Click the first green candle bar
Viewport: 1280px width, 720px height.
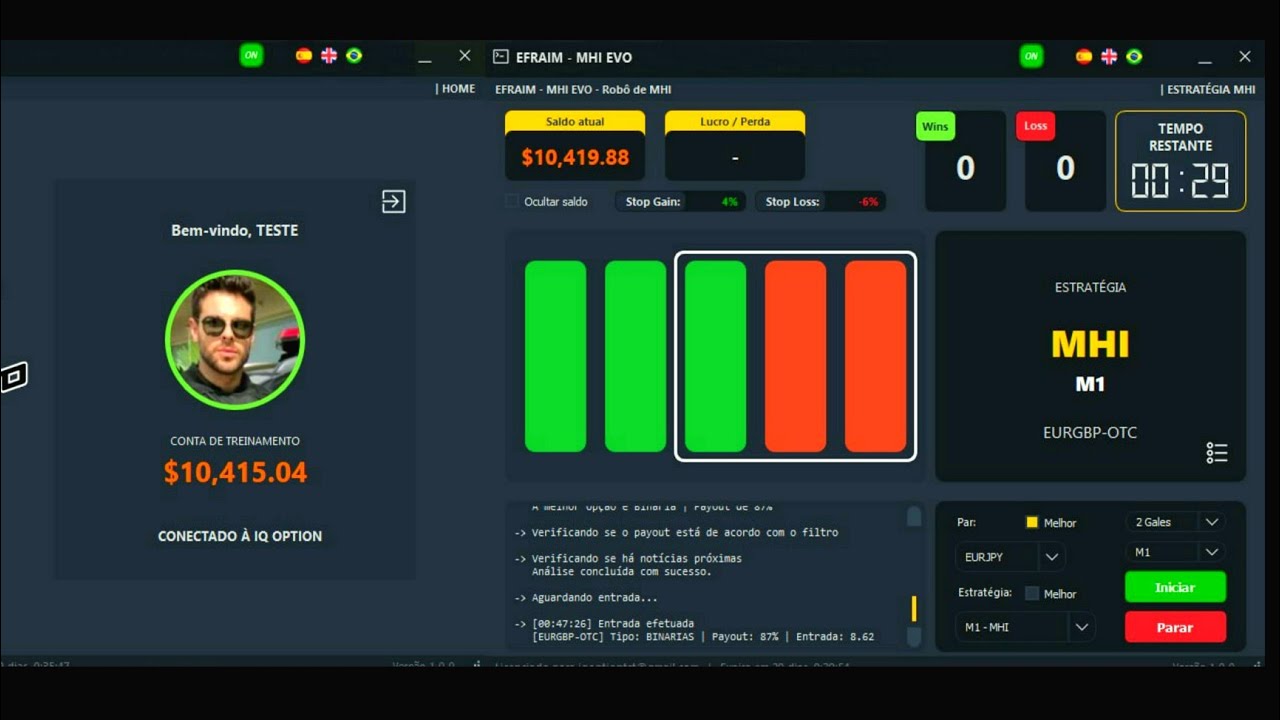(556, 356)
